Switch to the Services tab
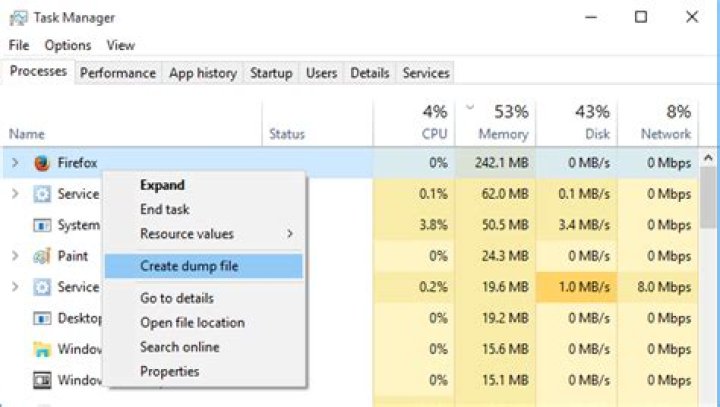Screen dimensions: 720x407 coord(426,73)
